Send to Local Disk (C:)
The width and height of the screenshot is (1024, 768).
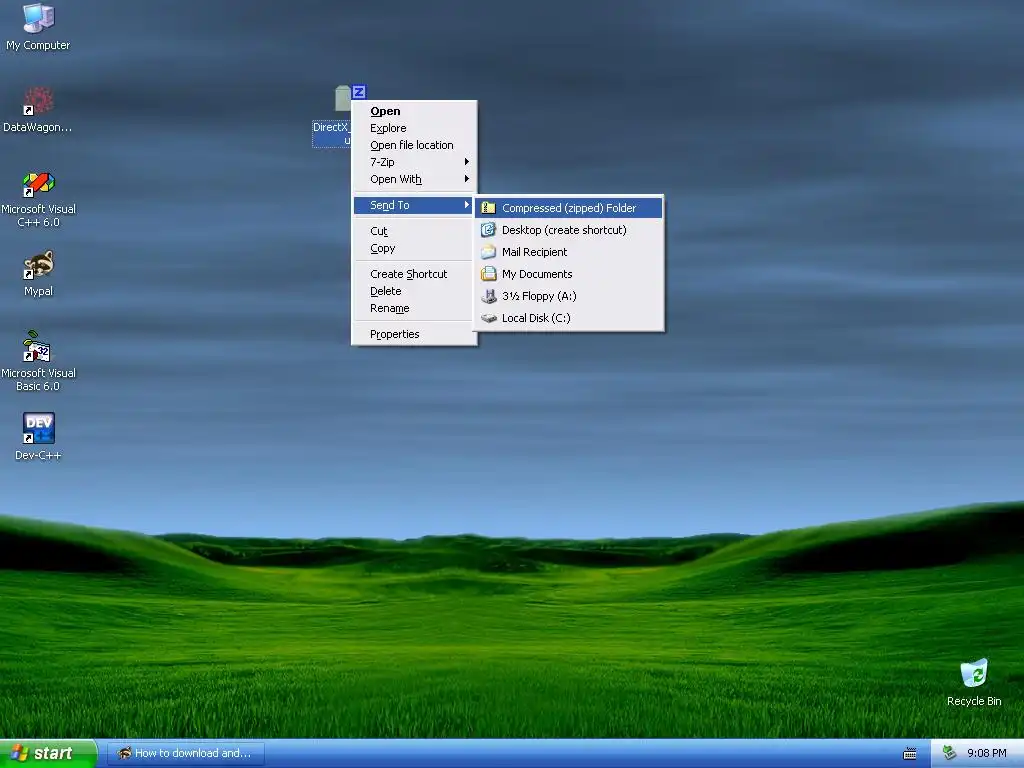tap(569, 318)
